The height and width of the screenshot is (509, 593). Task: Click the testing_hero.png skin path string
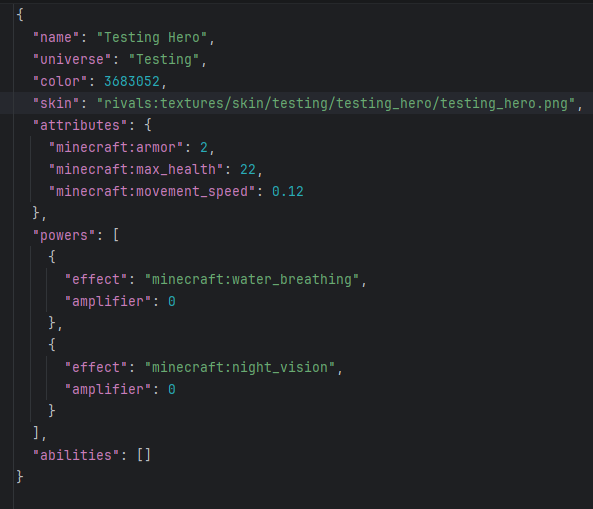(336, 103)
